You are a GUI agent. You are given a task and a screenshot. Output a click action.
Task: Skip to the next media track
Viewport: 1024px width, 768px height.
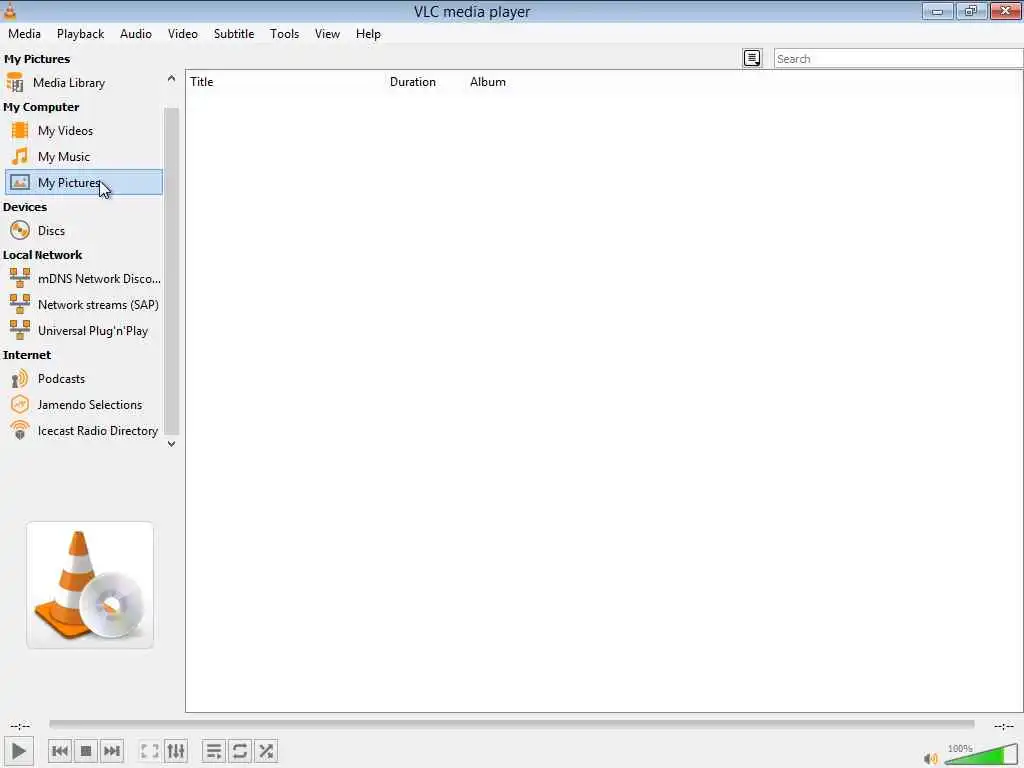click(x=112, y=751)
